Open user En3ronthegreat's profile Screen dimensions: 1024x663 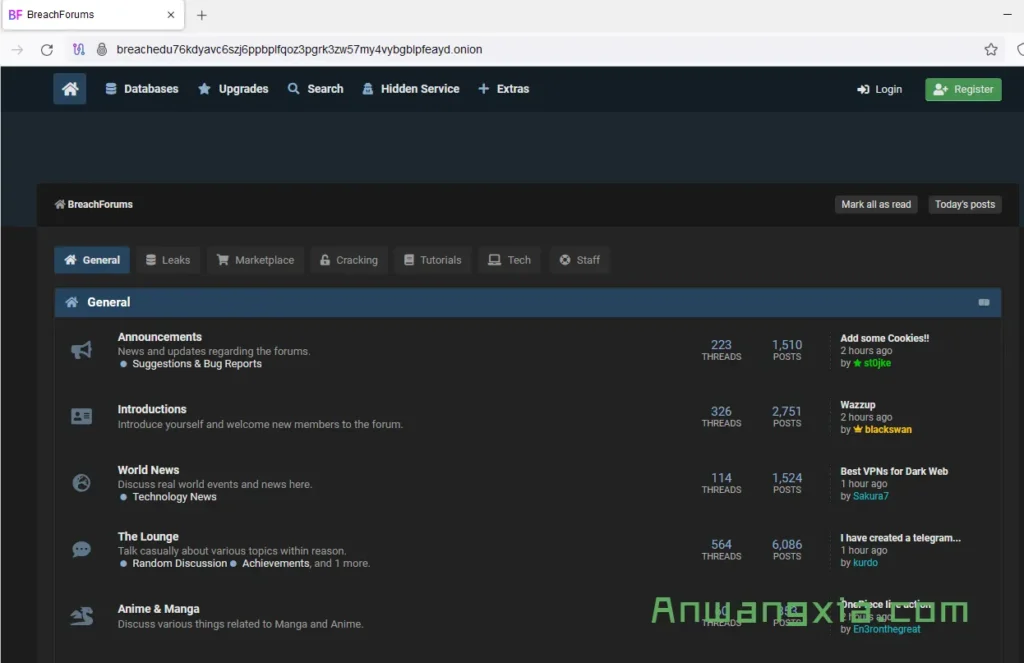pos(886,630)
